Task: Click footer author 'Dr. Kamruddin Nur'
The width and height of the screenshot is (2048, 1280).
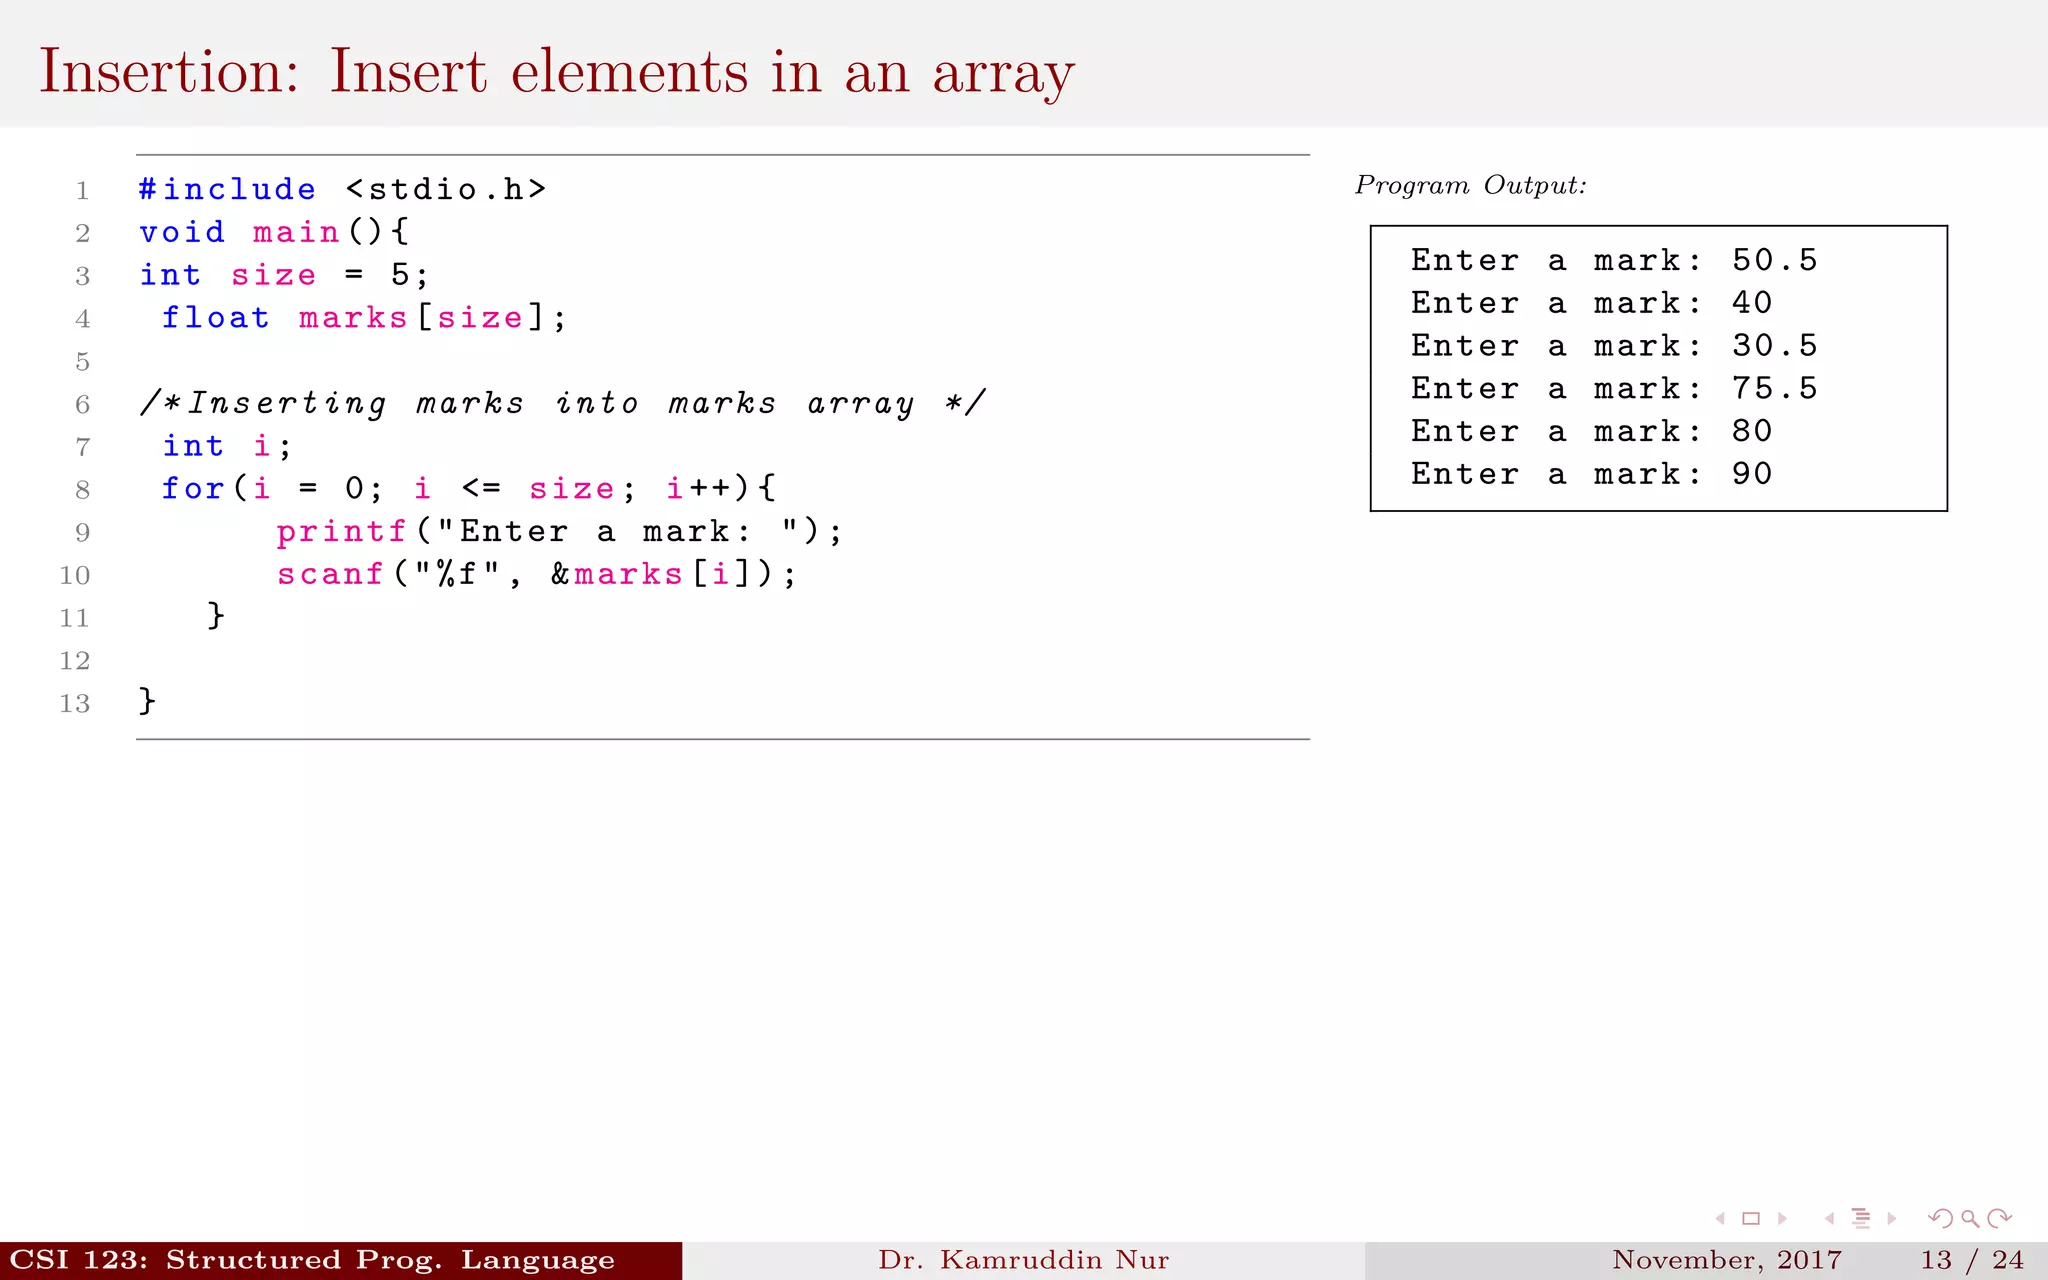Action: (x=1024, y=1260)
